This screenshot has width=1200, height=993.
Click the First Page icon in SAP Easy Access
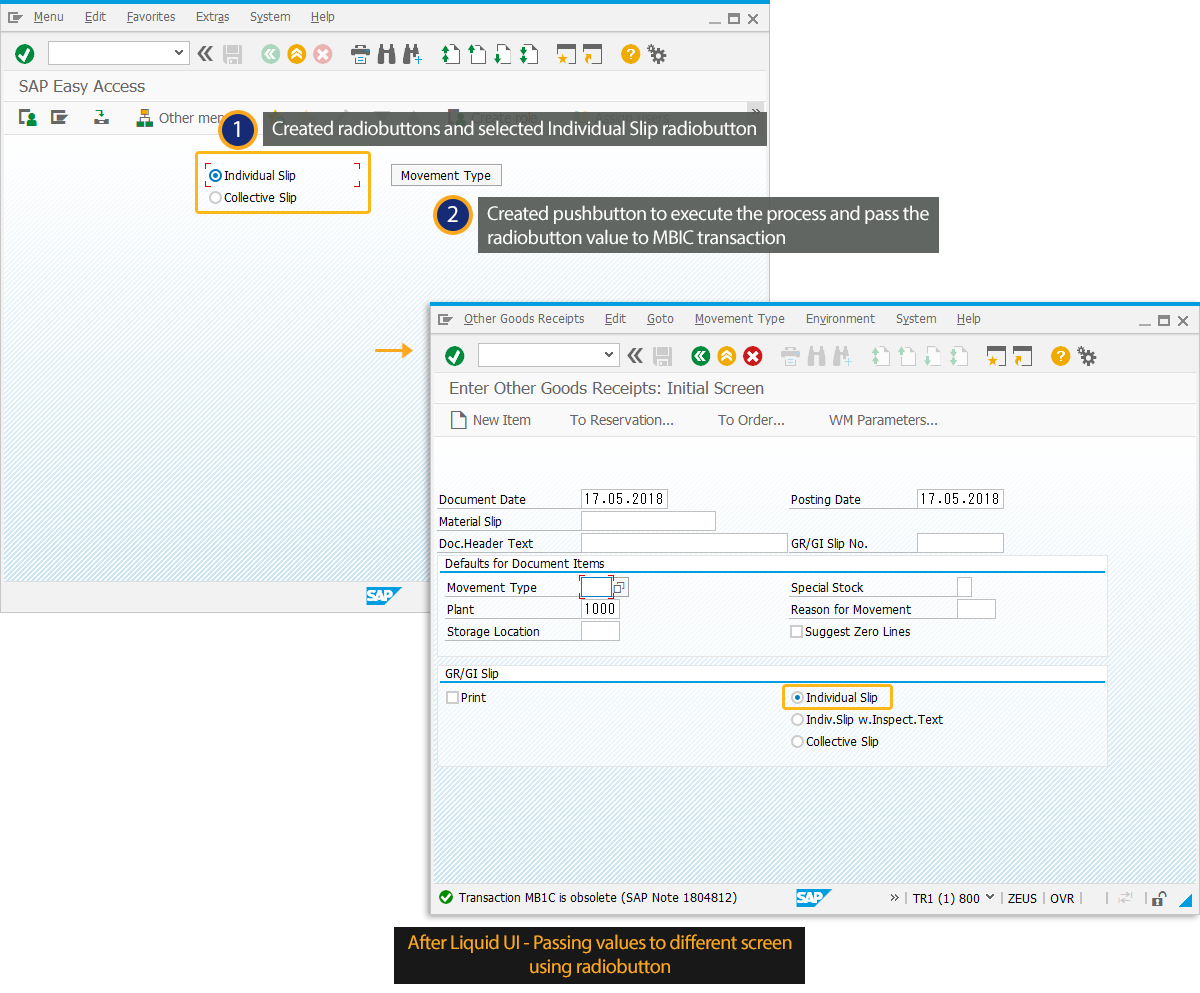pyautogui.click(x=451, y=54)
